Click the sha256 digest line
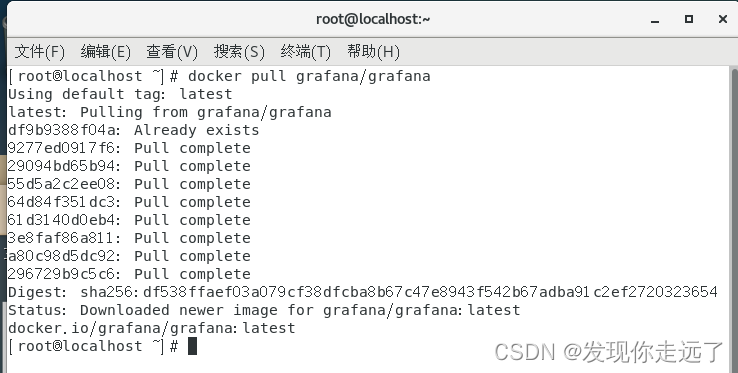738x373 pixels. [x=362, y=292]
